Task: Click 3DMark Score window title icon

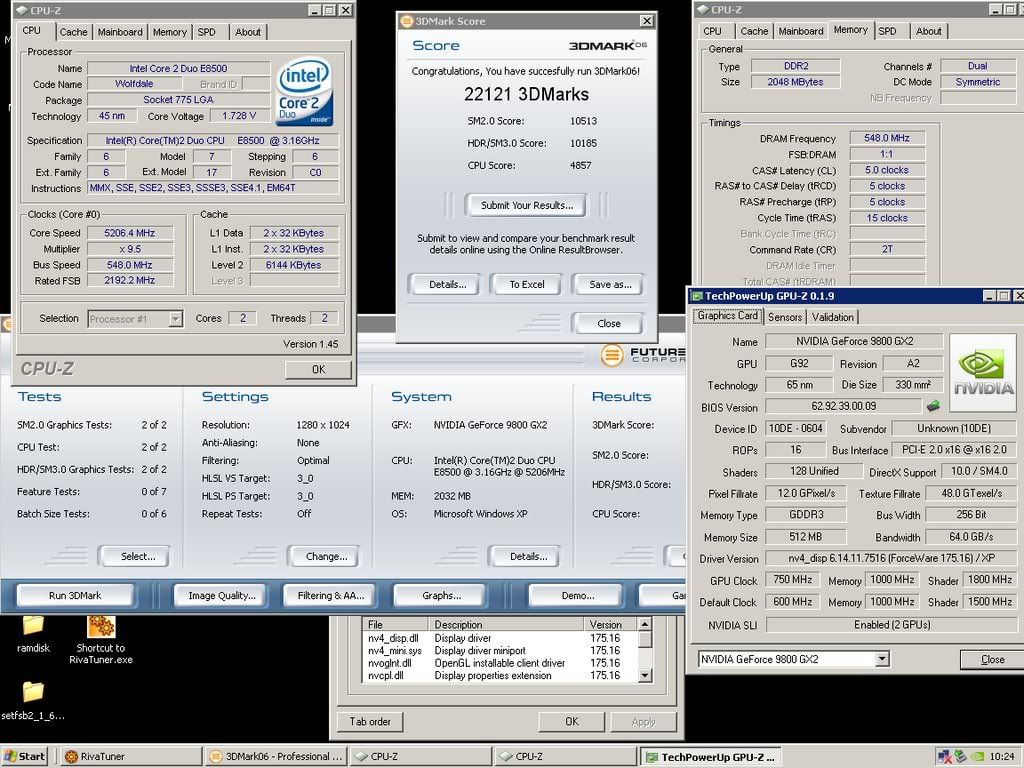Action: pyautogui.click(x=407, y=21)
